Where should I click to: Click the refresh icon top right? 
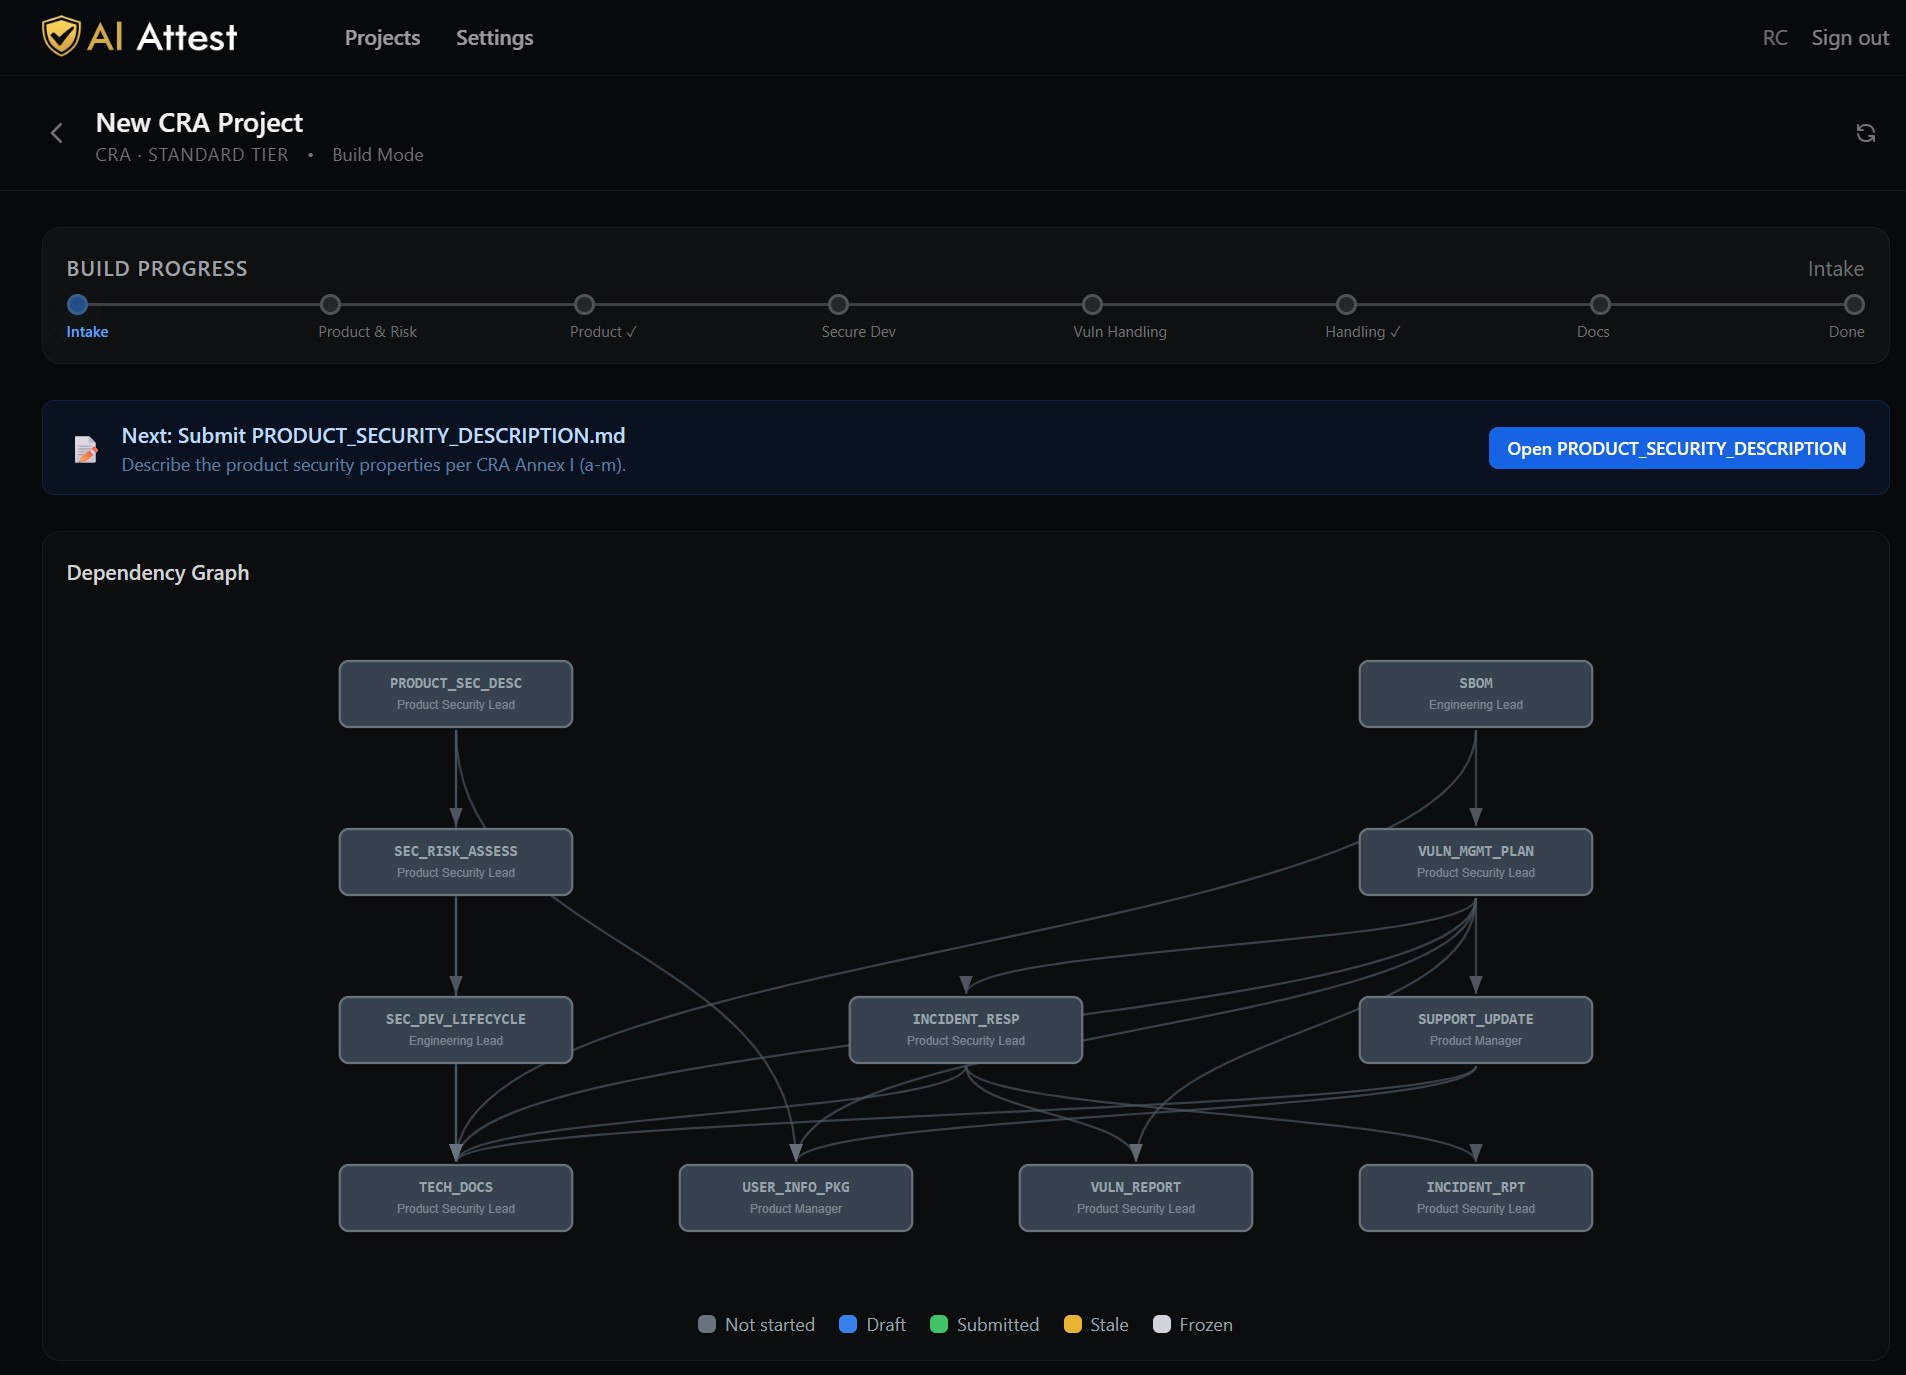[x=1866, y=132]
